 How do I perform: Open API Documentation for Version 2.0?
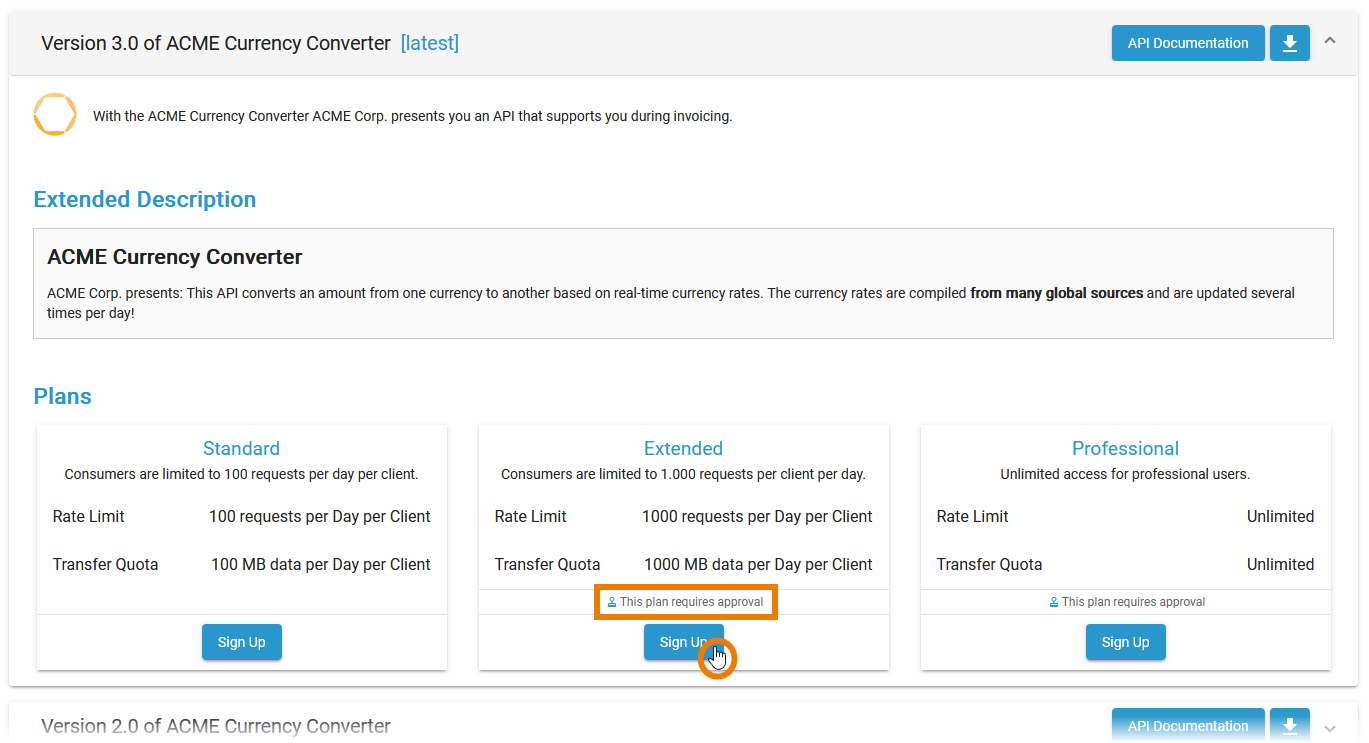[x=1188, y=726]
